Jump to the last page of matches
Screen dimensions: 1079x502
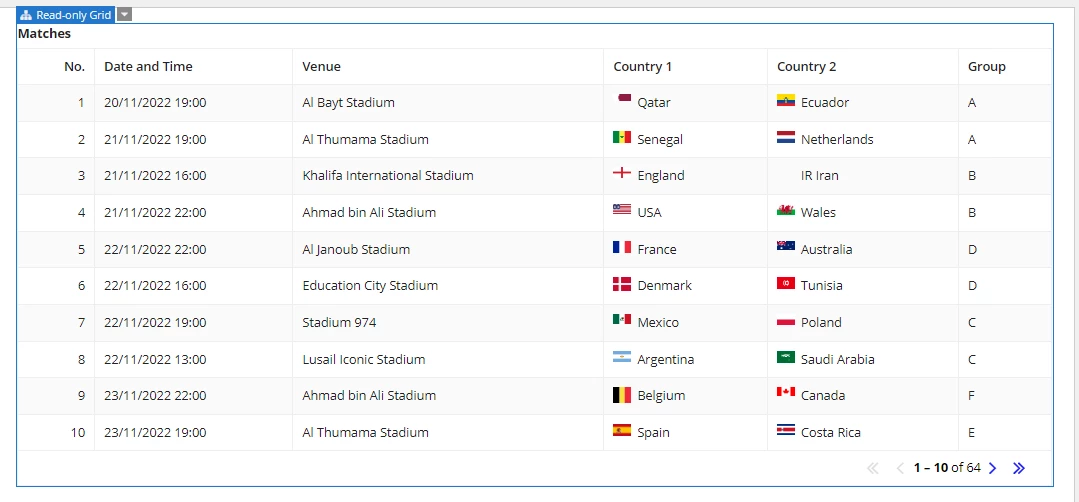[1019, 468]
